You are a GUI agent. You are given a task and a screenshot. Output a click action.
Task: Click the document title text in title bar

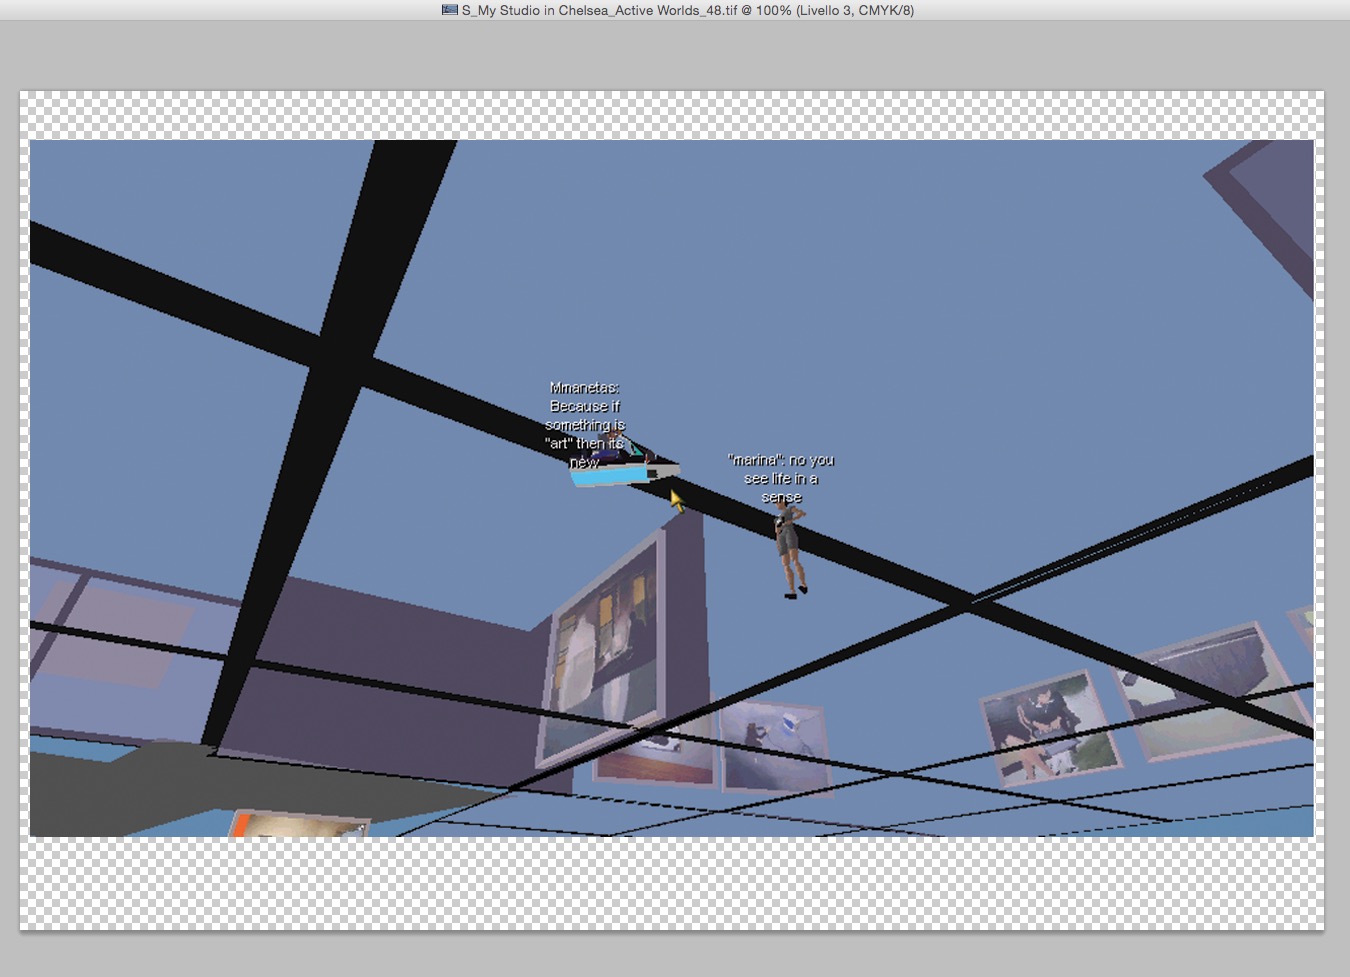point(687,10)
